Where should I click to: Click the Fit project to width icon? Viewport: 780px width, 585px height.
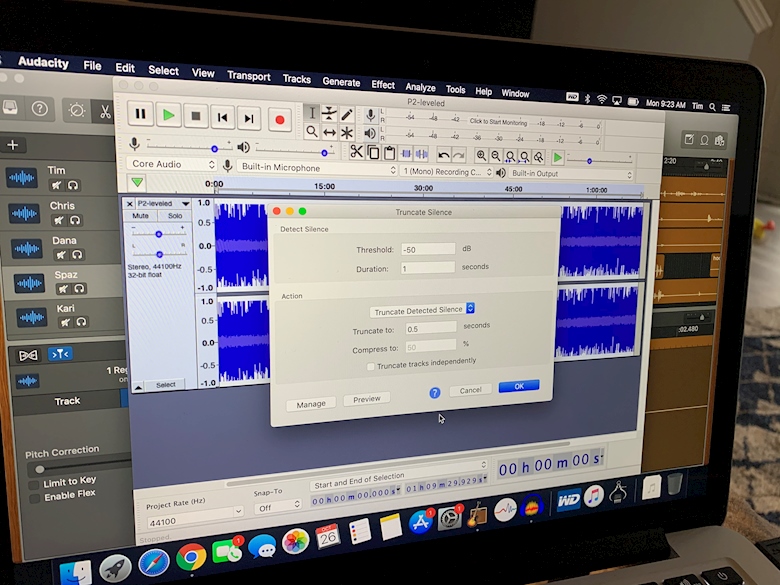click(524, 158)
